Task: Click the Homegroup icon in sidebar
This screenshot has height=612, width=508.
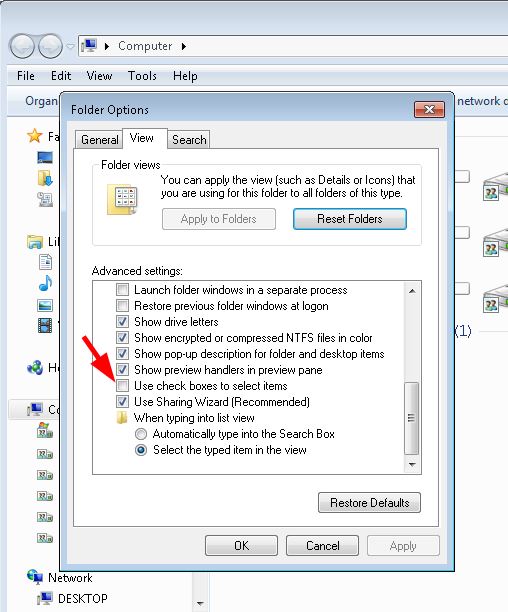Action: coord(35,367)
